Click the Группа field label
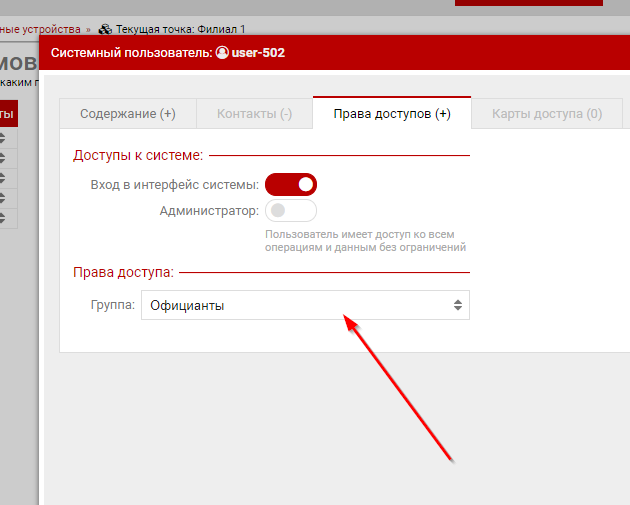Image resolution: width=630 pixels, height=505 pixels. pos(112,305)
